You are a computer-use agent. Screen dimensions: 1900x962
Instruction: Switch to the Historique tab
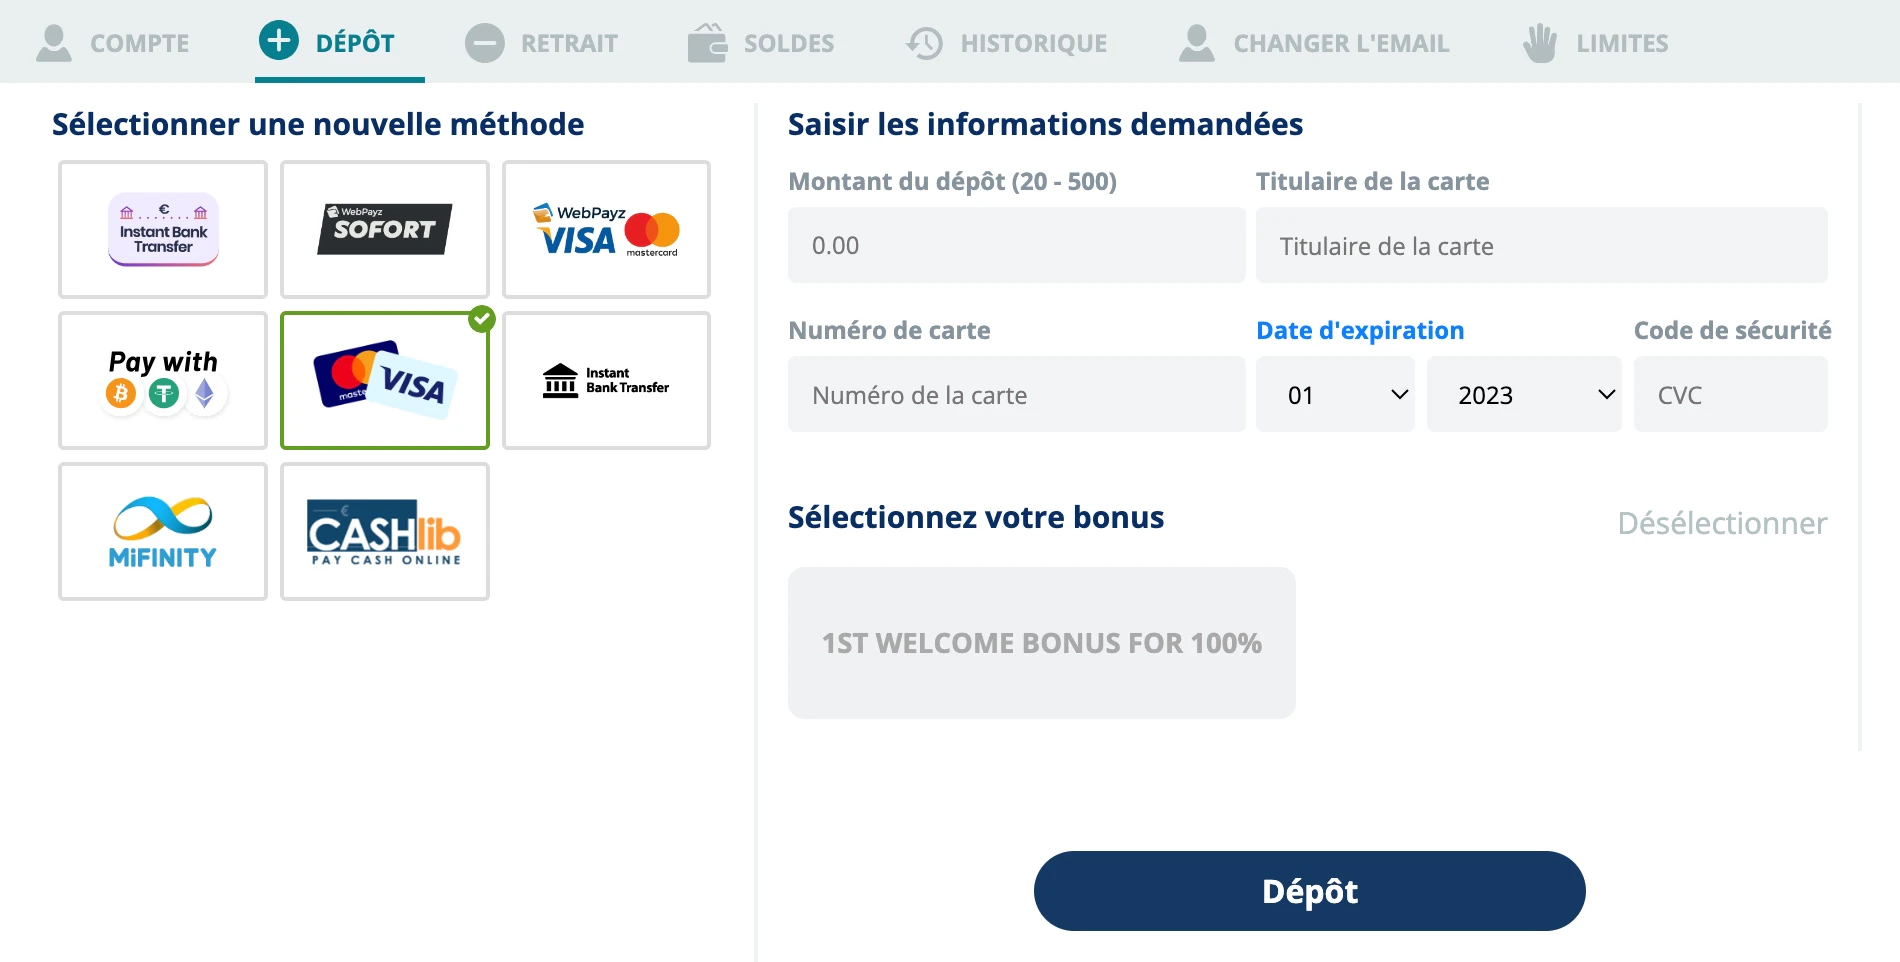(x=1006, y=43)
